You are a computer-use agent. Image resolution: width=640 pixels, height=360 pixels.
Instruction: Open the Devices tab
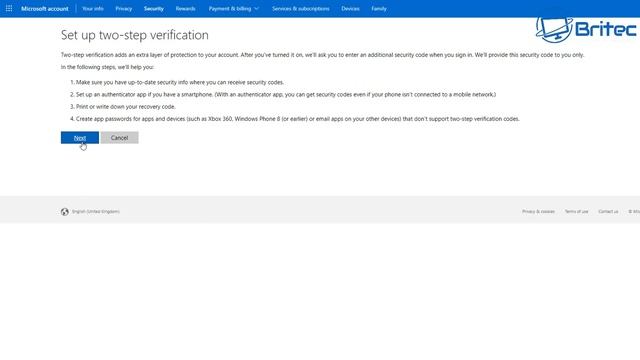[x=350, y=9]
